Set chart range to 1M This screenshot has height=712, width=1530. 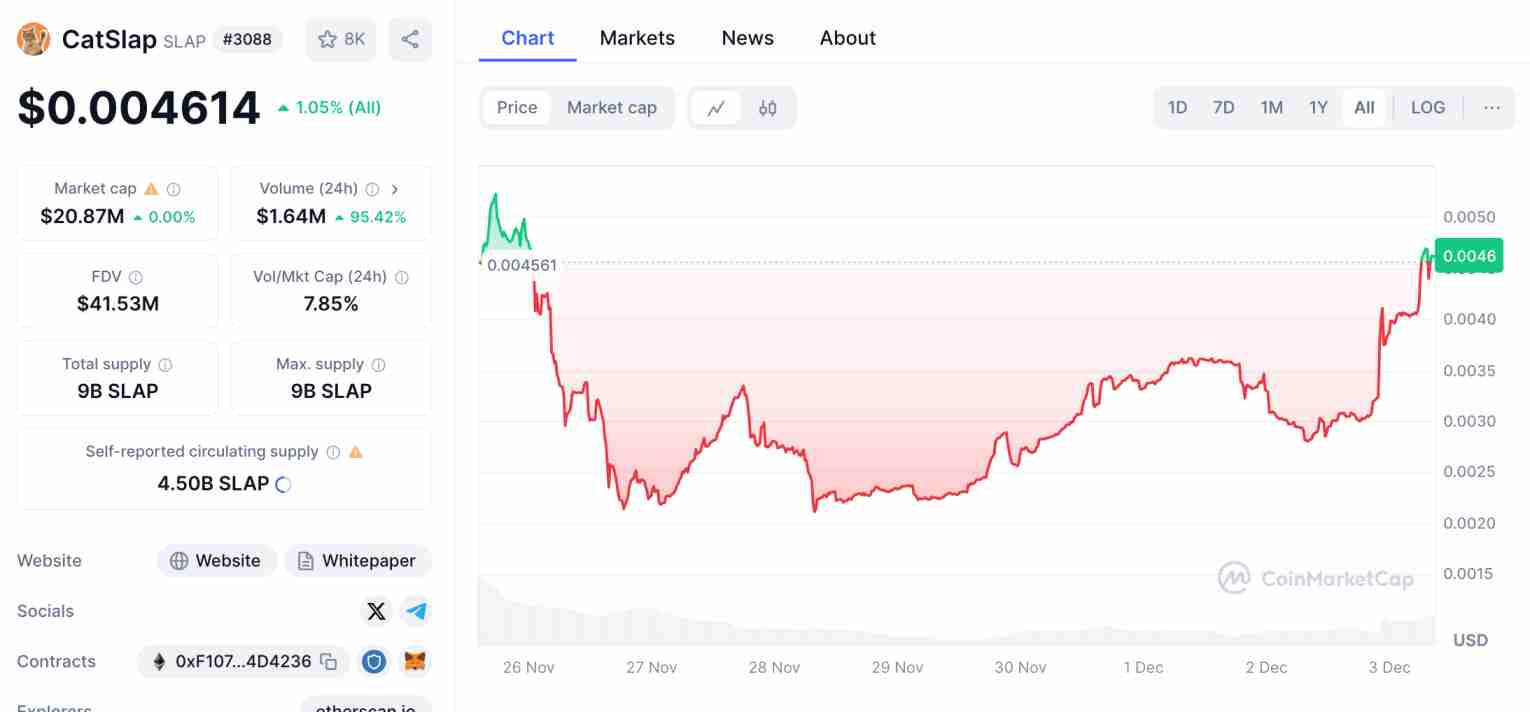(1272, 108)
